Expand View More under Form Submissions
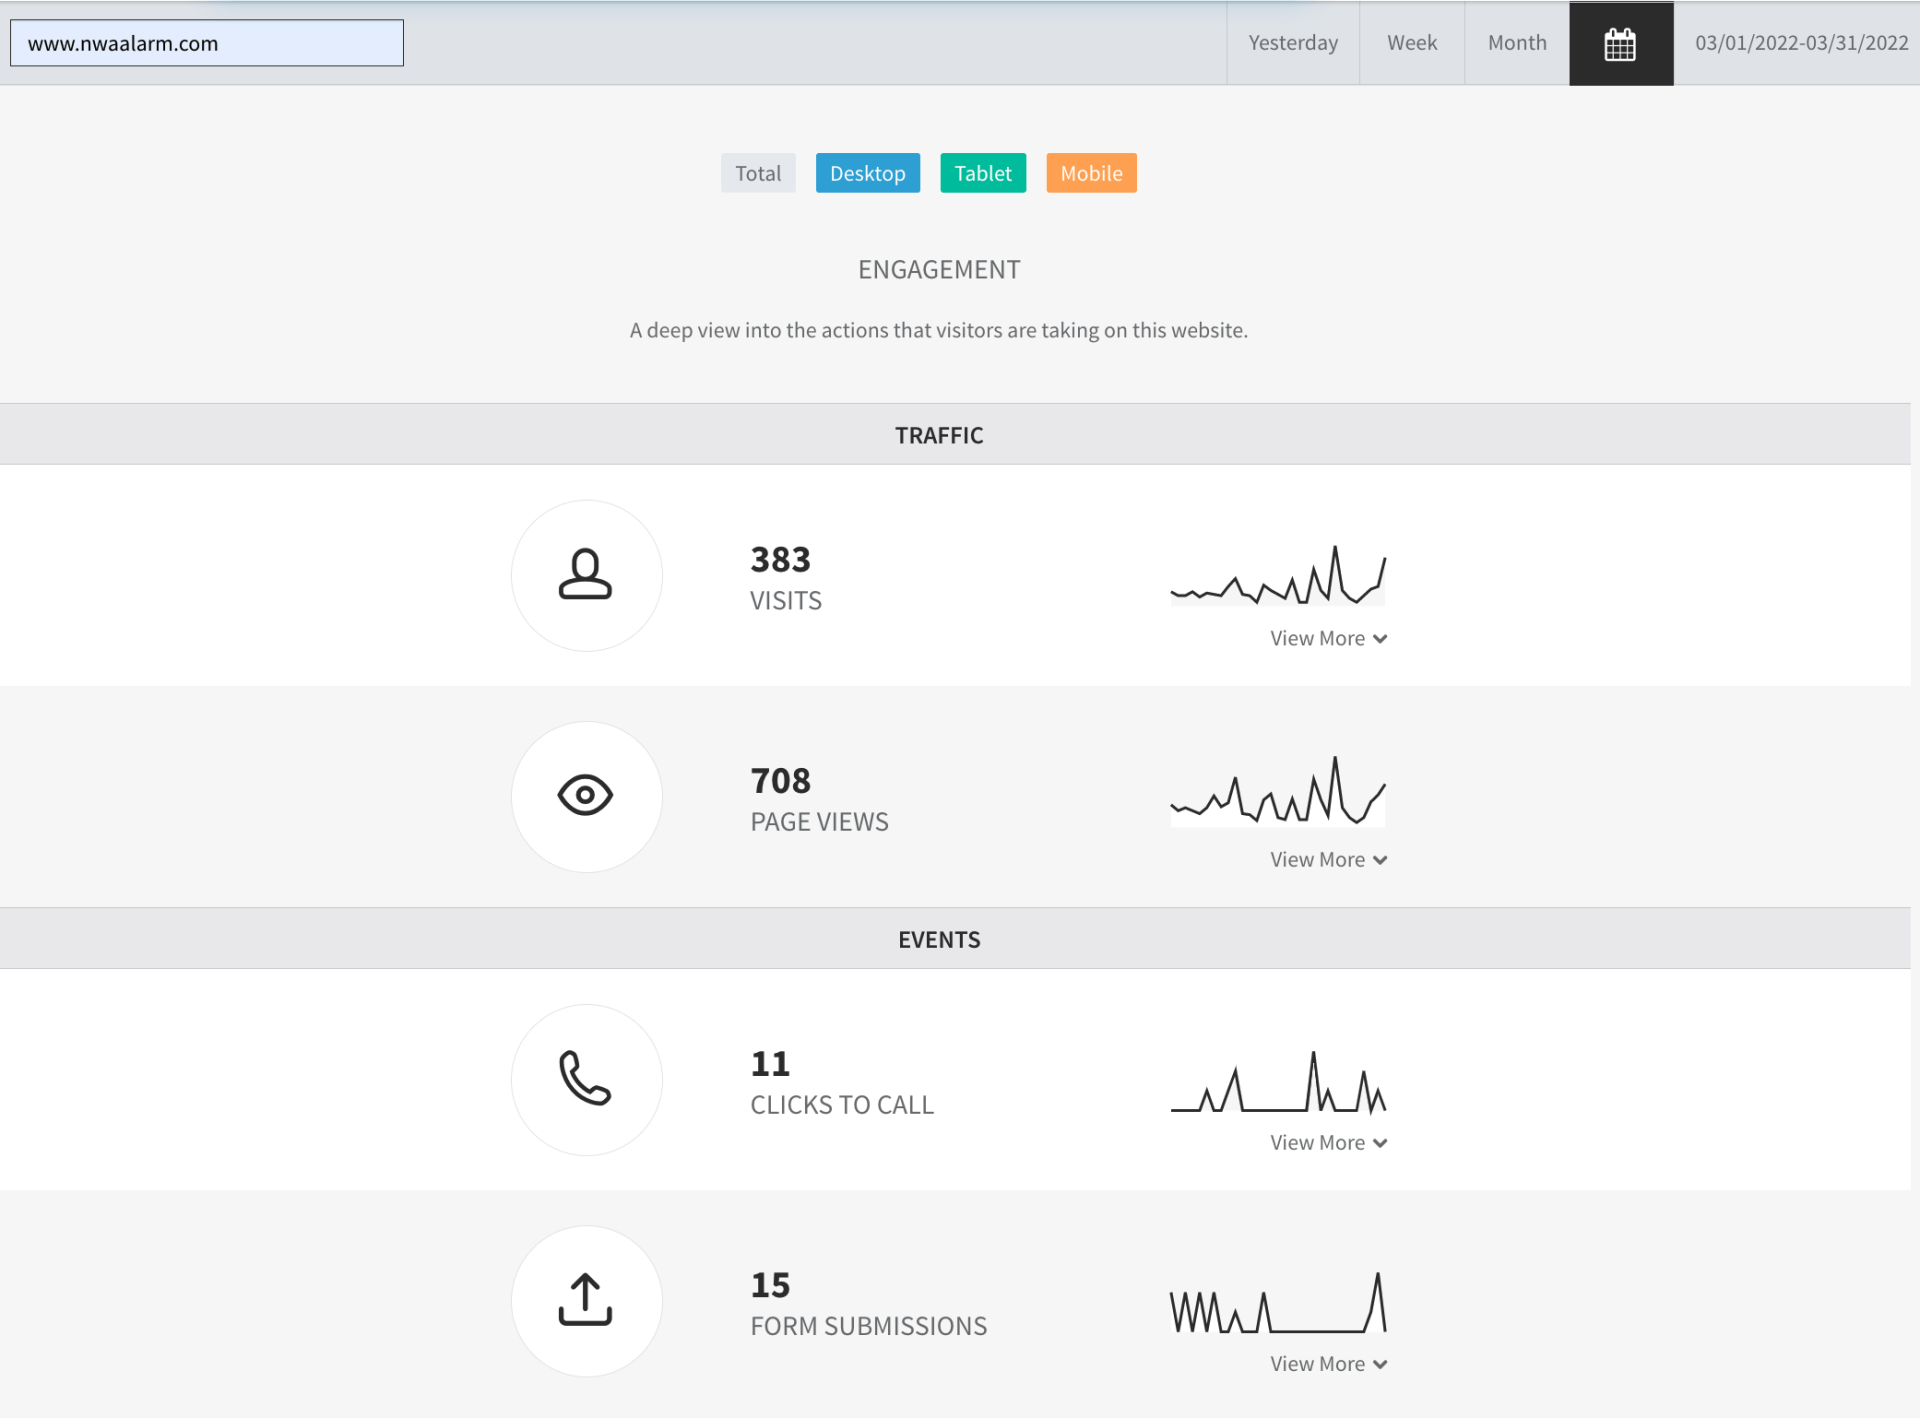Screen dimensions: 1920x1418 pyautogui.click(x=1328, y=1364)
